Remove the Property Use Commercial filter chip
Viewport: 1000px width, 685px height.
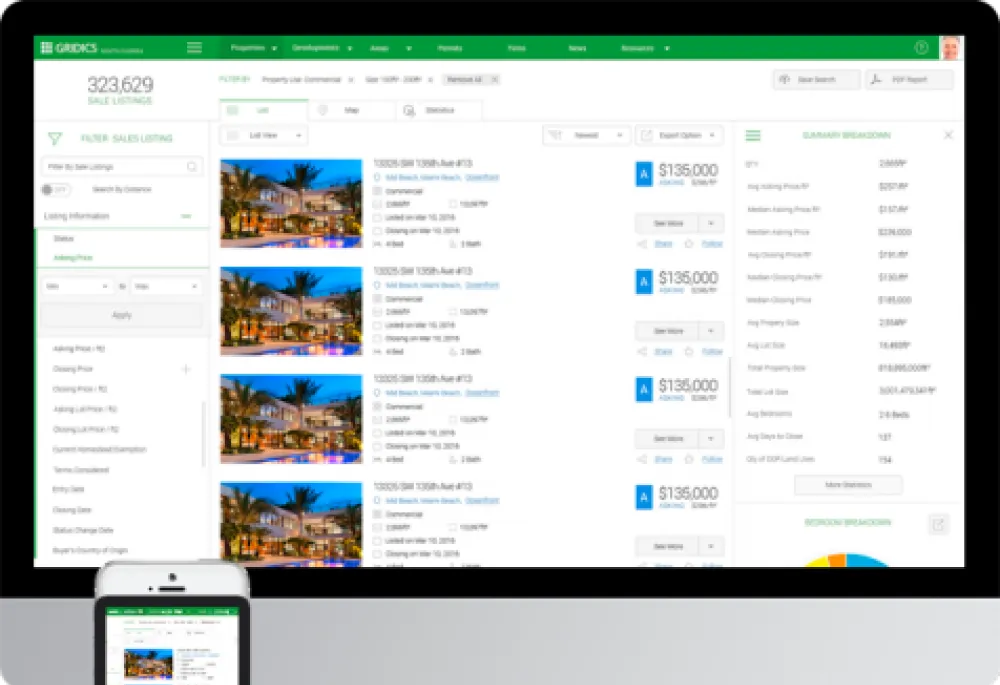[x=351, y=80]
